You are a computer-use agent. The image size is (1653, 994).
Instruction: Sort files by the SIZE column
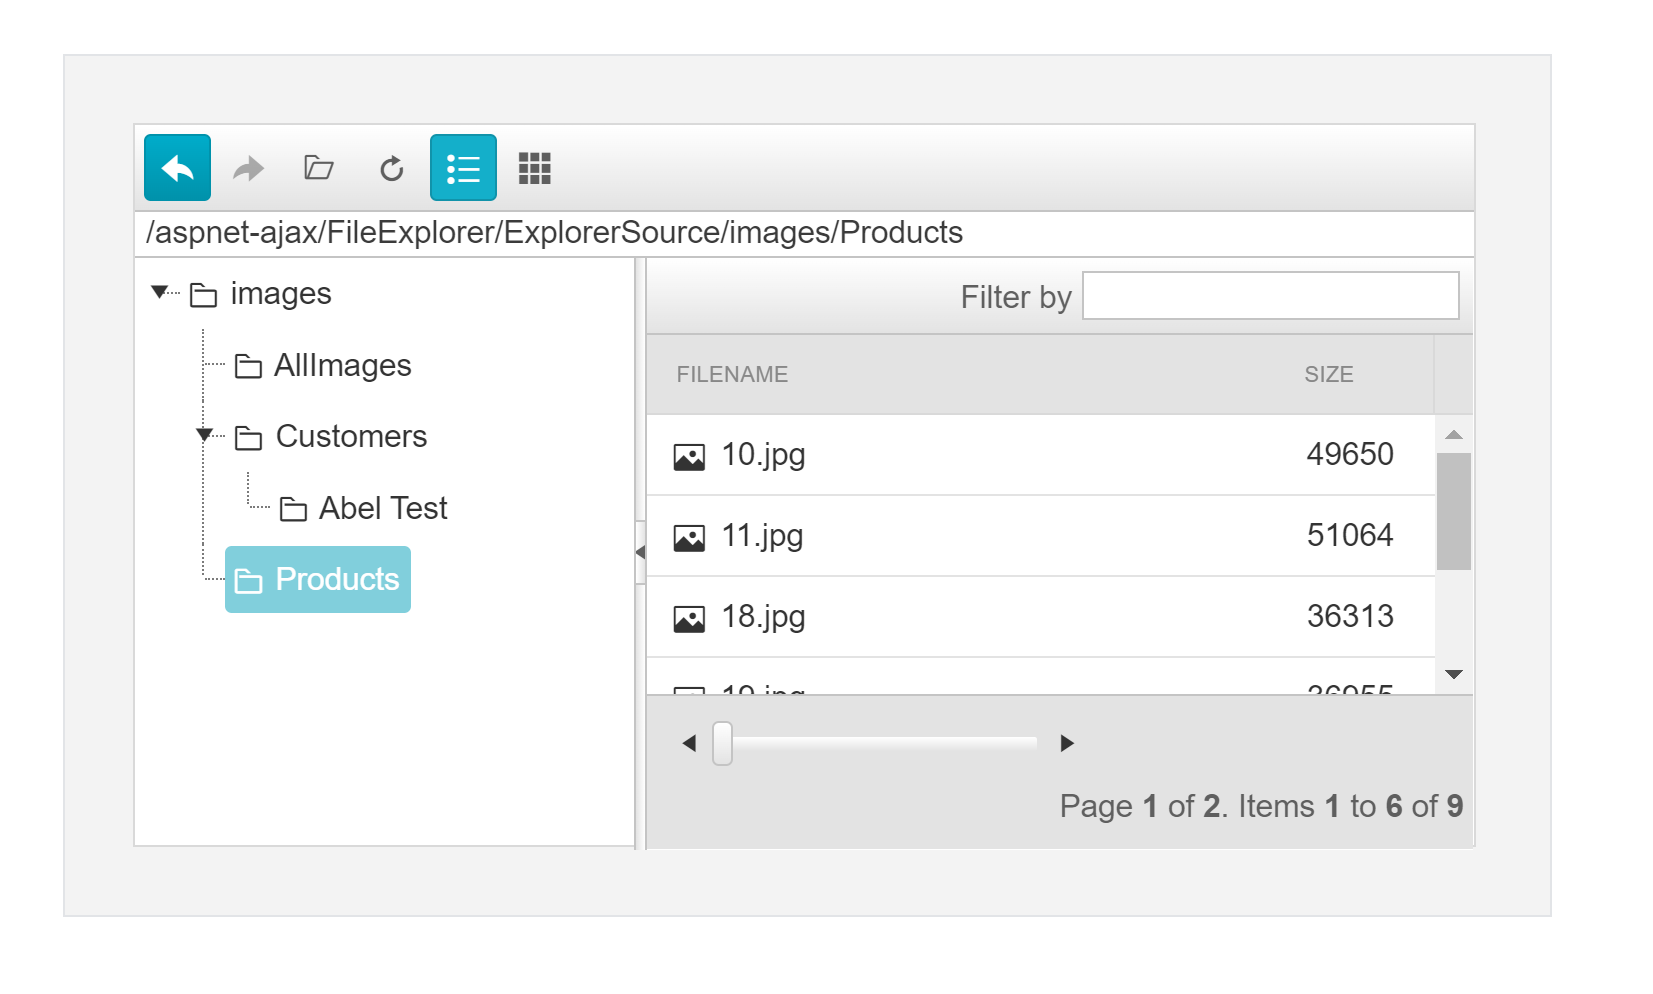tap(1328, 375)
